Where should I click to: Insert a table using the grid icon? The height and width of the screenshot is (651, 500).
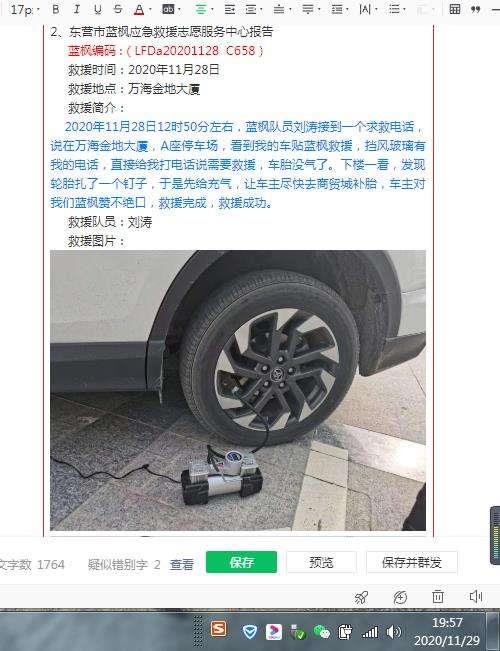tap(455, 9)
